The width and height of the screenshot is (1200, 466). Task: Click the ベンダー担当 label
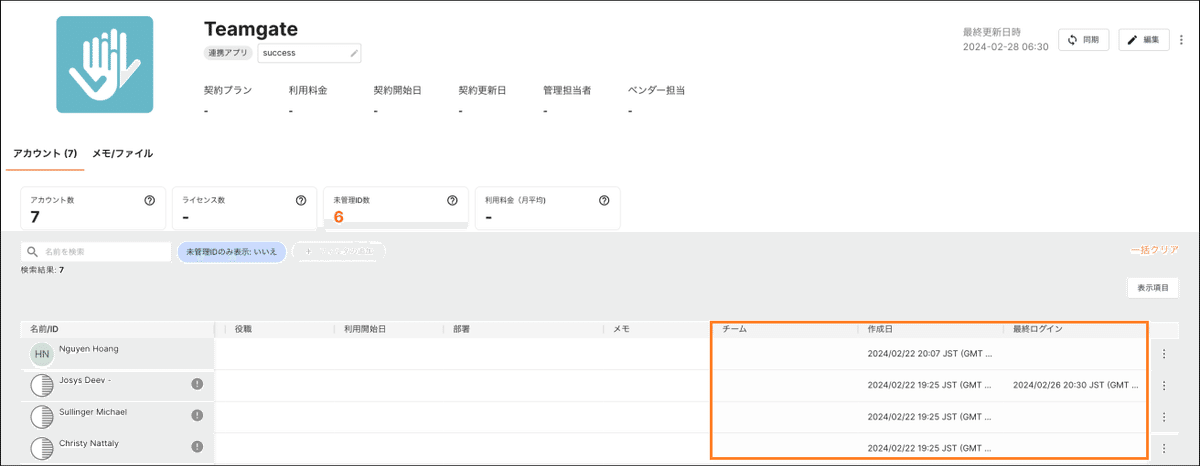(x=656, y=90)
